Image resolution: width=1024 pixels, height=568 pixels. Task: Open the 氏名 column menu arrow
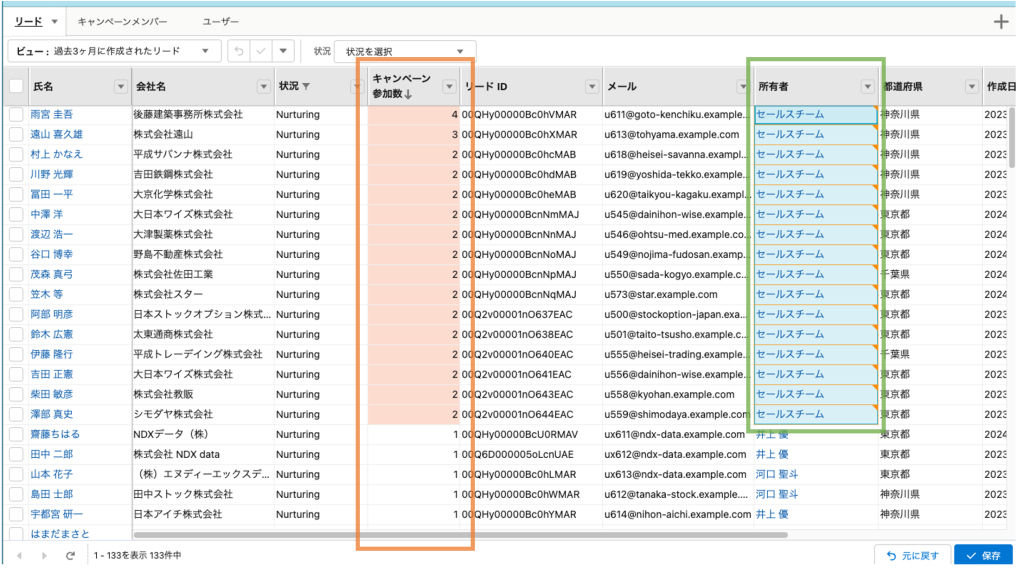click(x=121, y=87)
